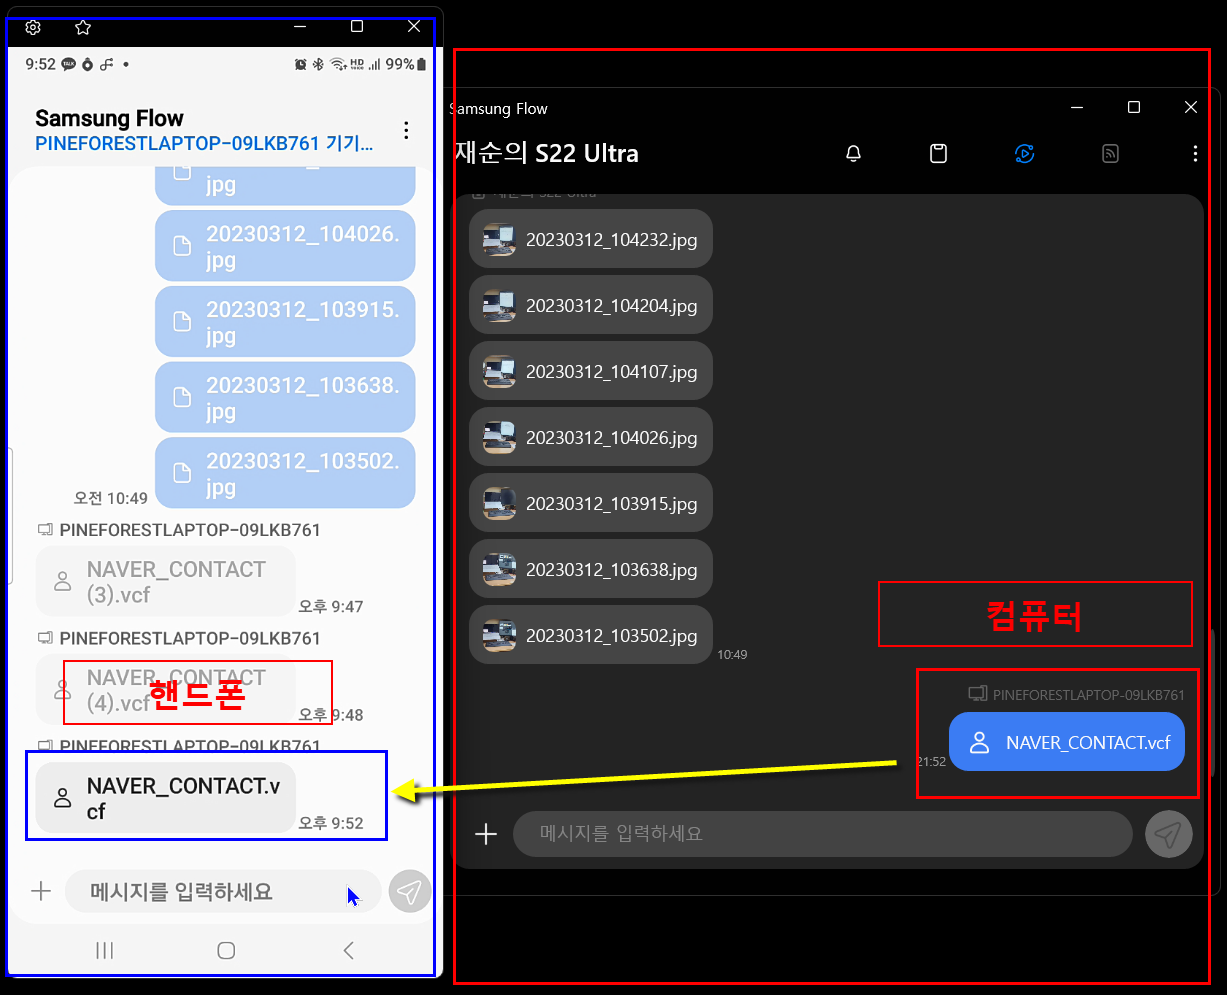Open clipboard icon in computer Samsung Flow
This screenshot has width=1227, height=995.
point(938,153)
